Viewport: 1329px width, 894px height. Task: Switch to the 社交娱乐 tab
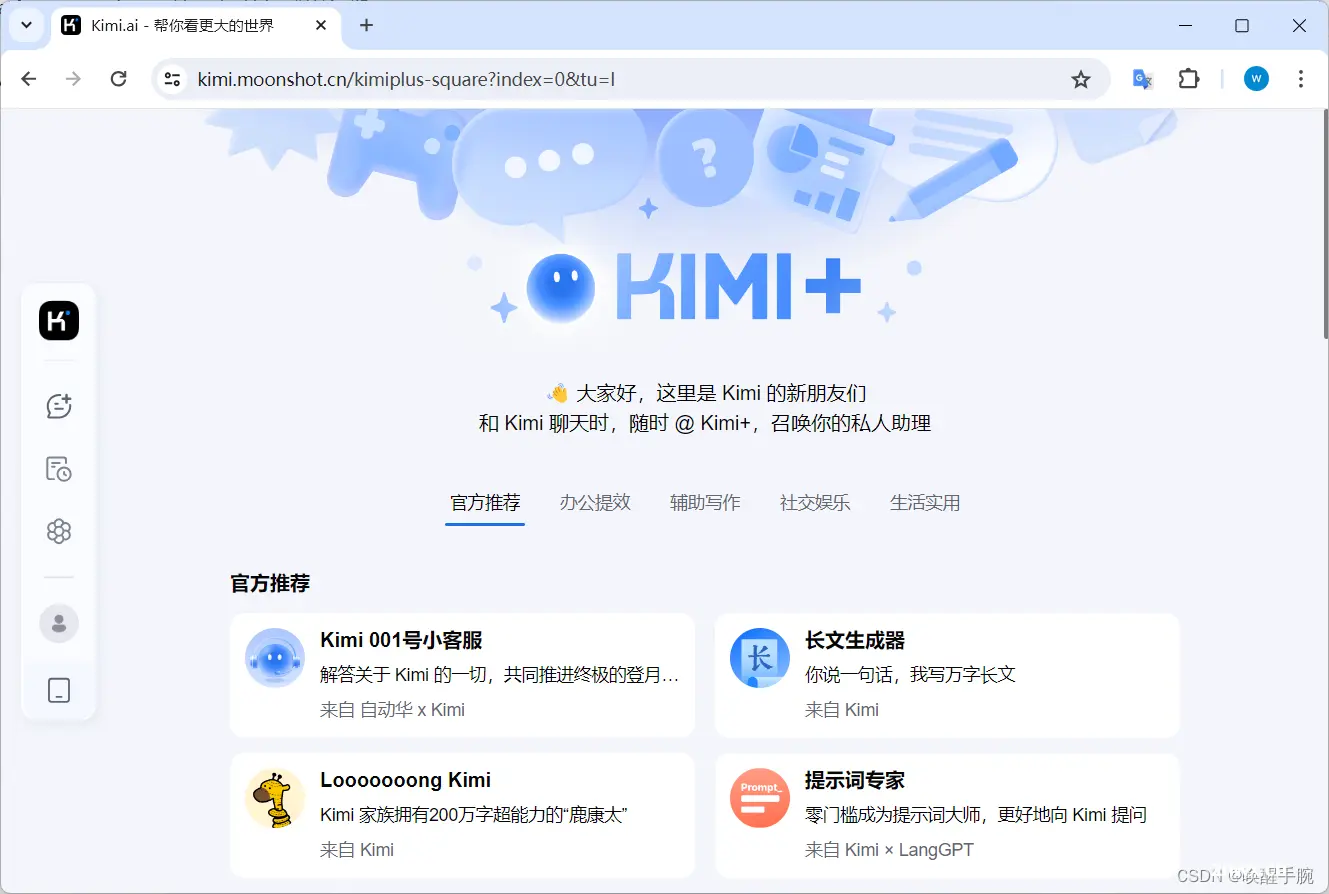coord(815,503)
